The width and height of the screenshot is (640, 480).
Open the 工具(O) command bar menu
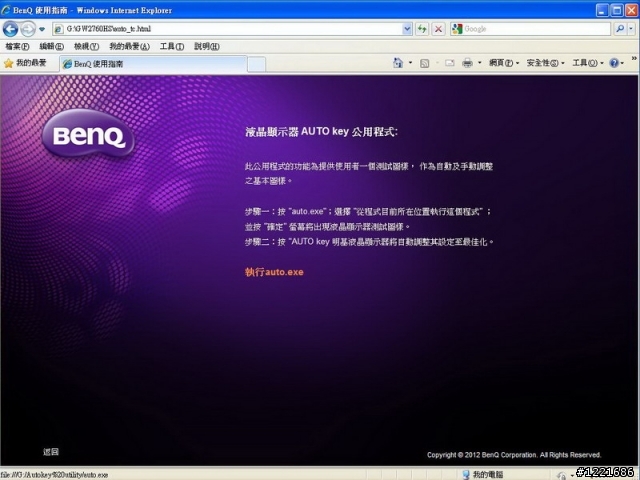coord(588,63)
